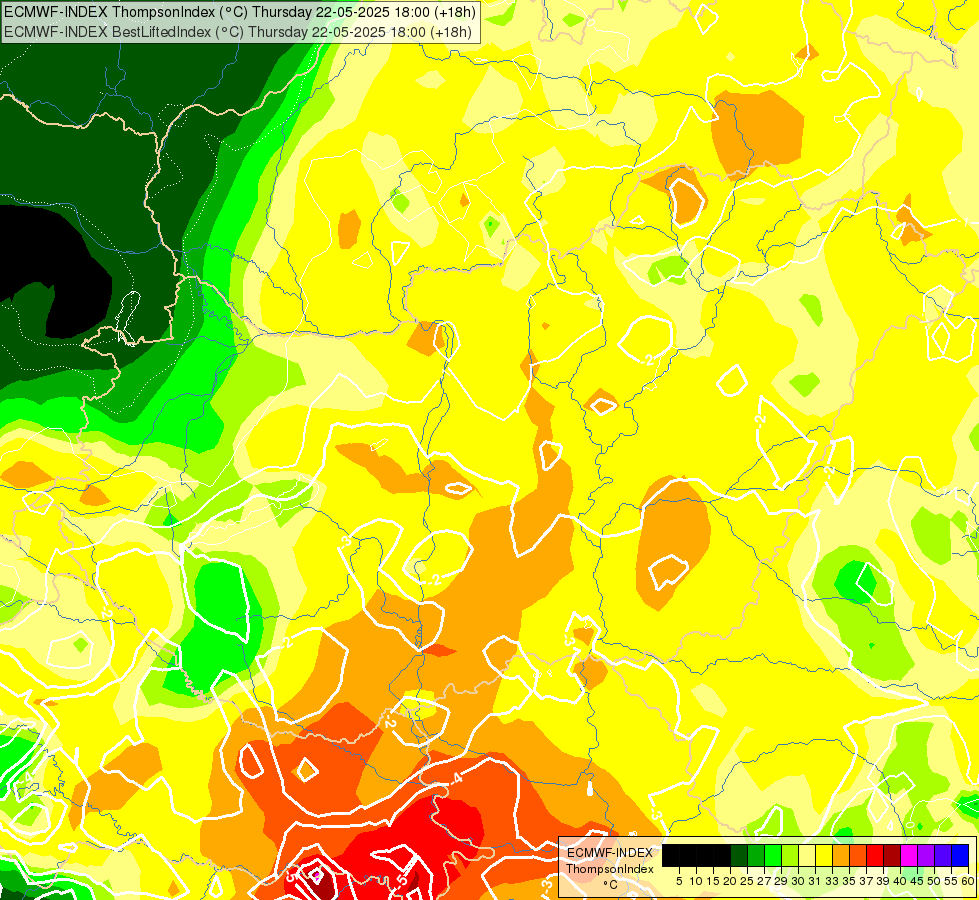Viewport: 979px width, 900px height.
Task: Click the legend tick label 39
Action: [883, 882]
